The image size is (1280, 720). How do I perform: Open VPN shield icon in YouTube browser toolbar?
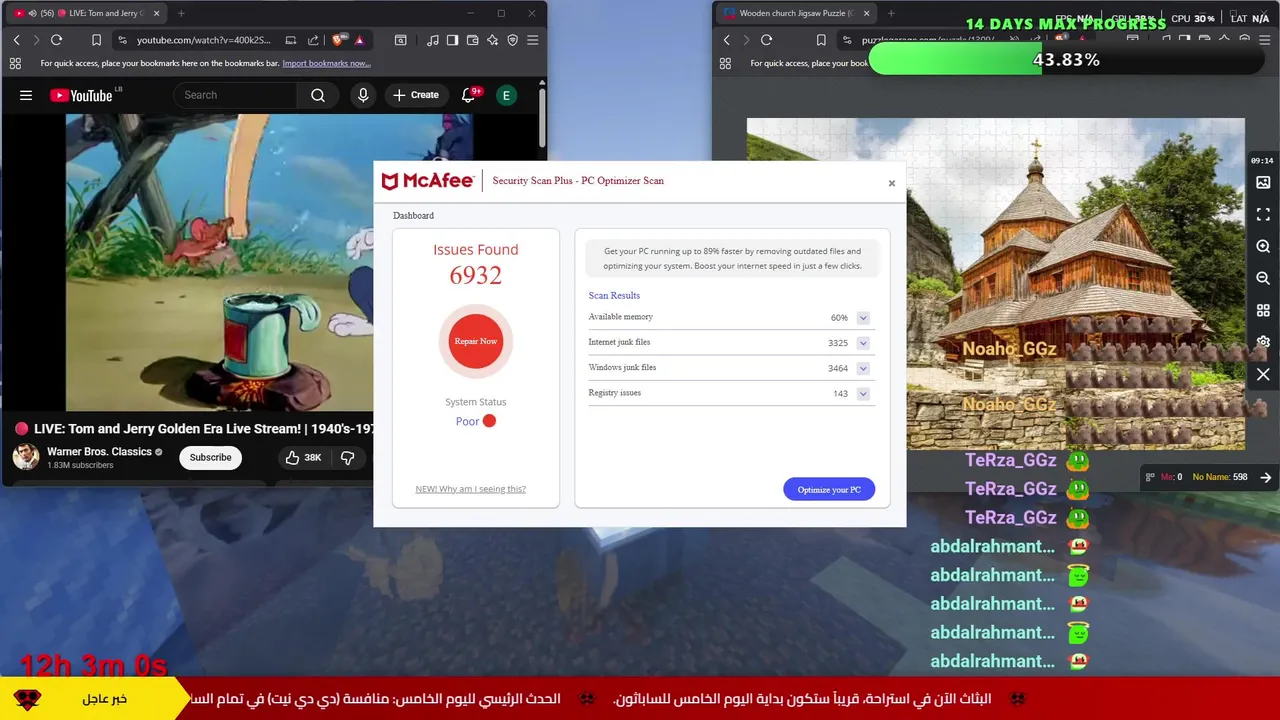[512, 40]
